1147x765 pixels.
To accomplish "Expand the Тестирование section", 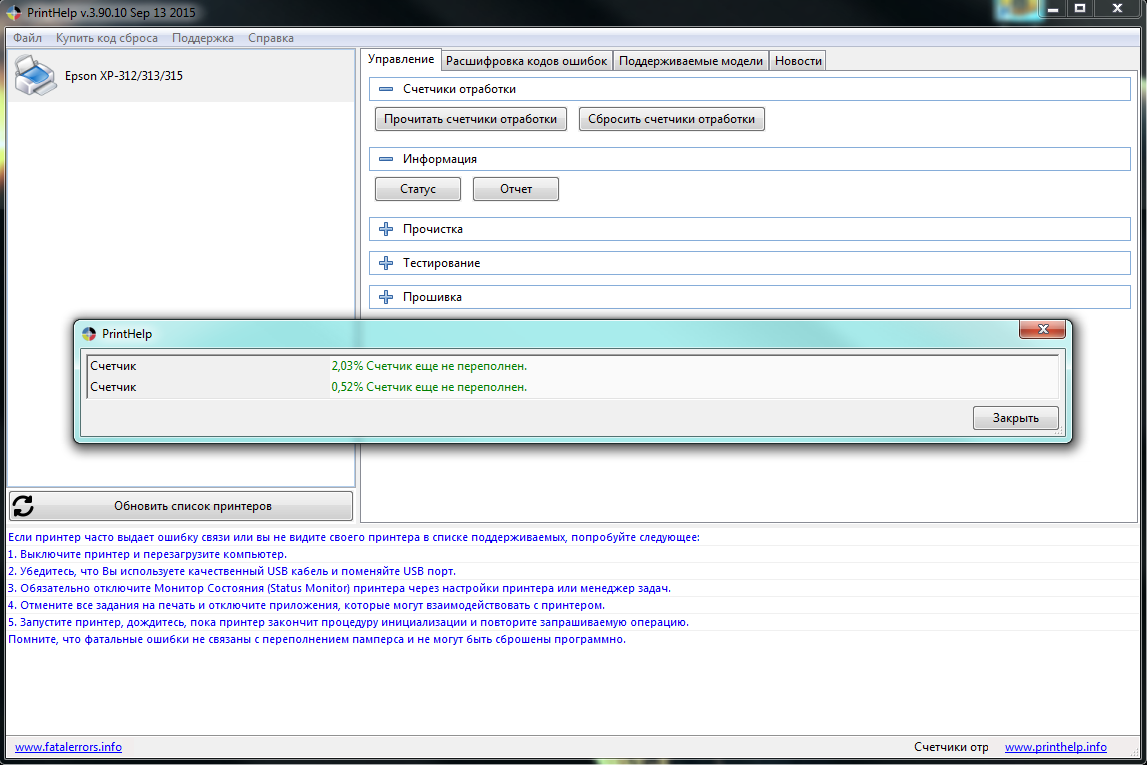I will (386, 263).
